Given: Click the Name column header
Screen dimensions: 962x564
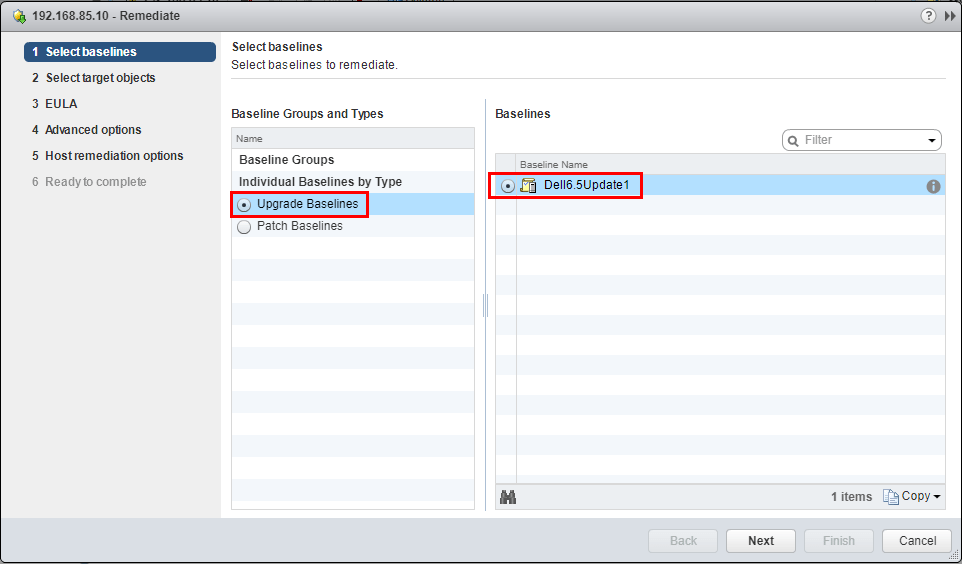Looking at the screenshot, I should (x=353, y=139).
